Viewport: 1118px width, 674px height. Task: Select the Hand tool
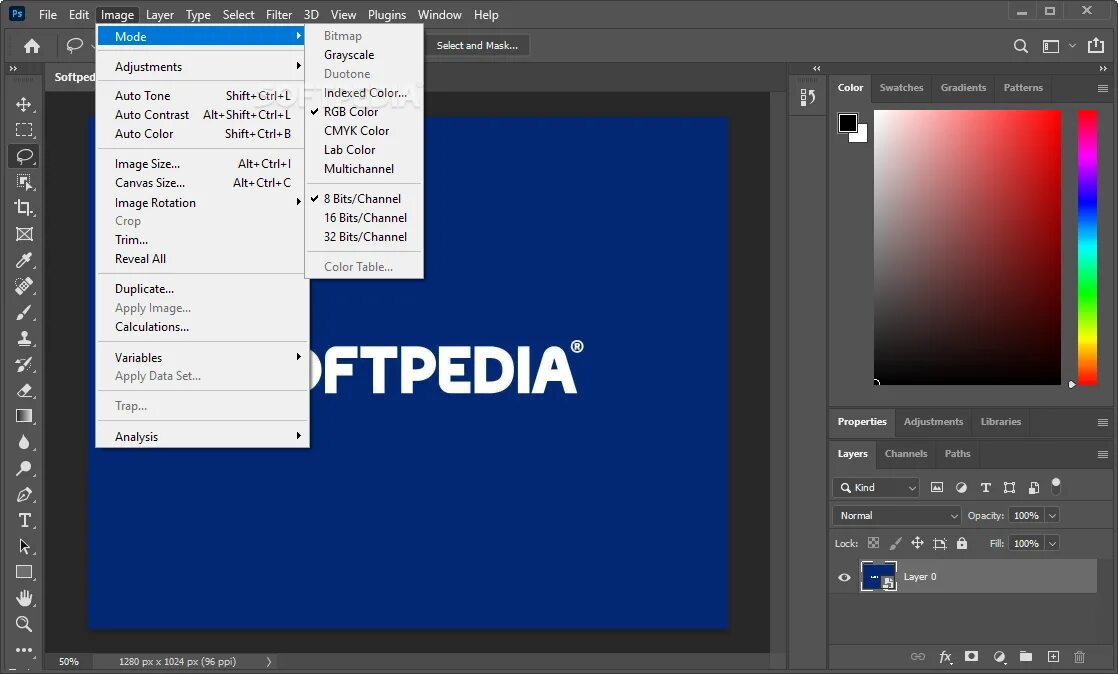pos(24,598)
